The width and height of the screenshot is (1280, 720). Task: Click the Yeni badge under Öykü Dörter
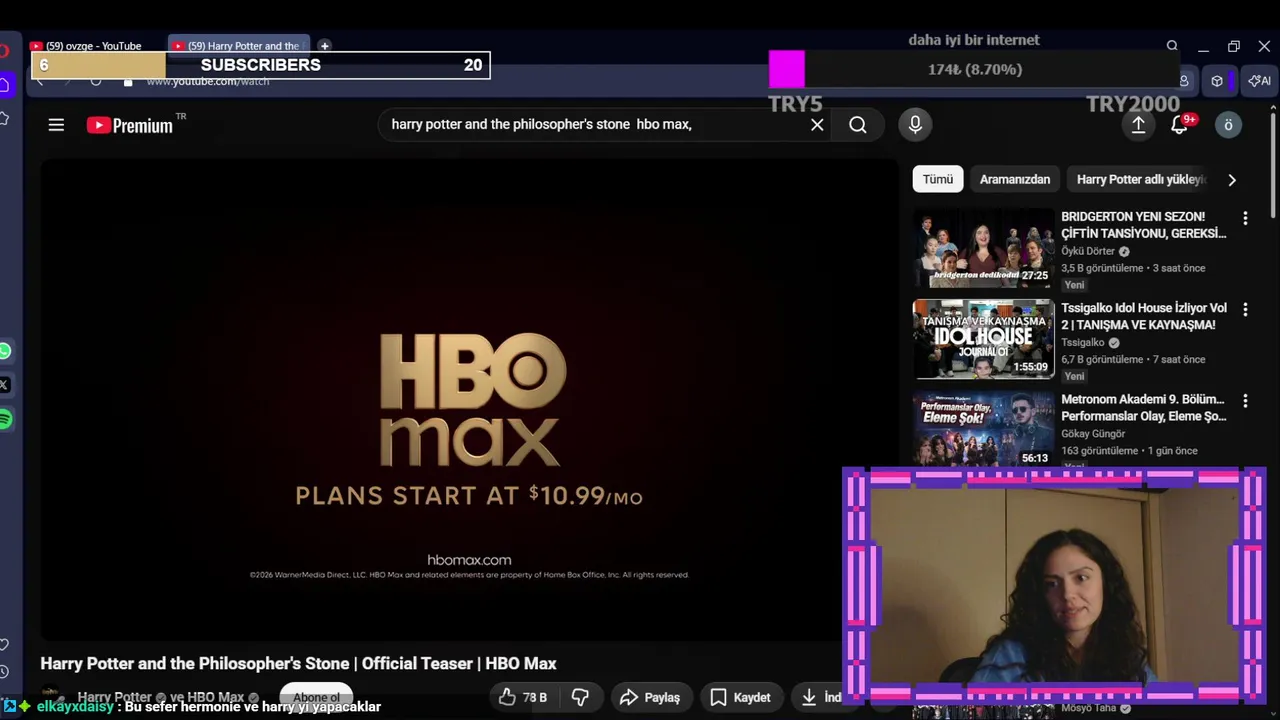pyautogui.click(x=1074, y=285)
